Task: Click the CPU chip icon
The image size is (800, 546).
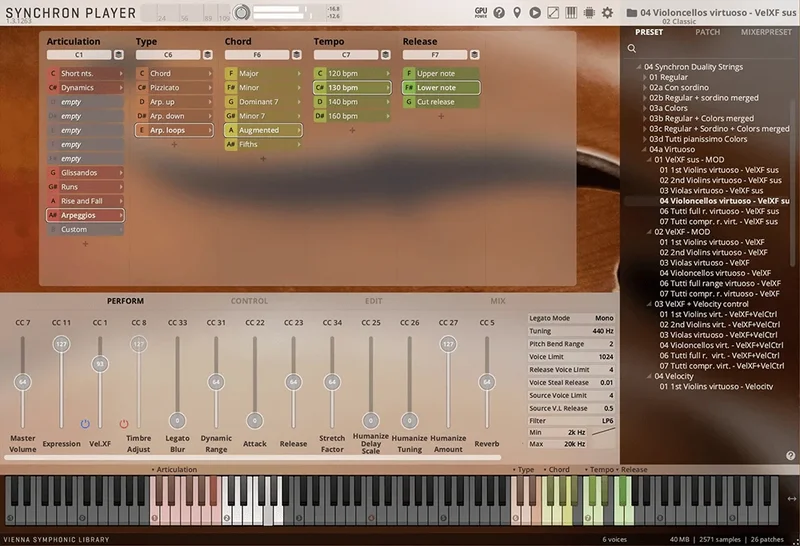Action: pyautogui.click(x=589, y=13)
